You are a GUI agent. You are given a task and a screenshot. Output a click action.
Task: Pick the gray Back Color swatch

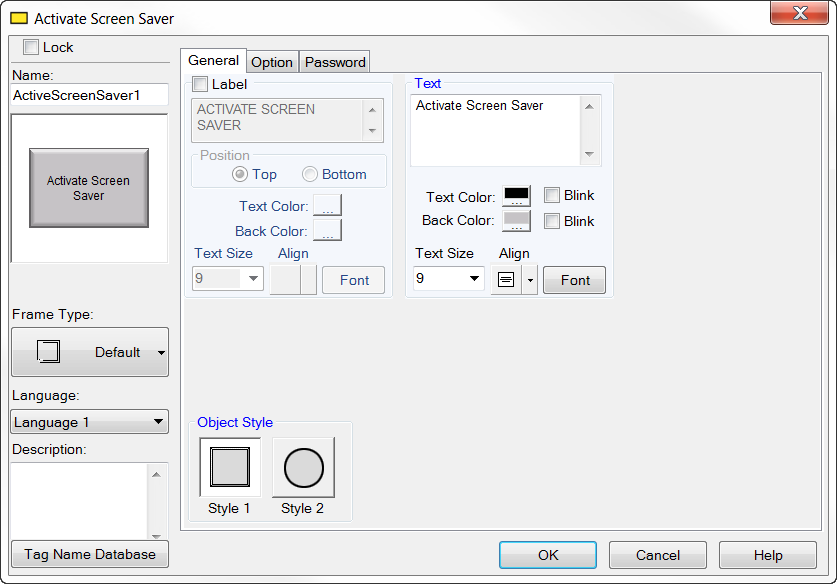(516, 220)
